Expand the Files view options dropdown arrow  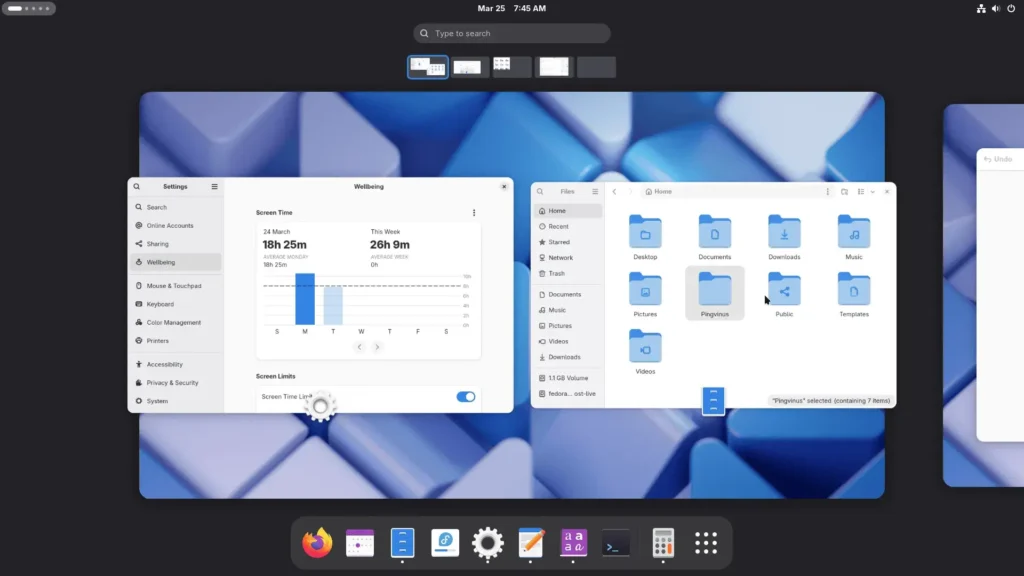pyautogui.click(x=872, y=191)
